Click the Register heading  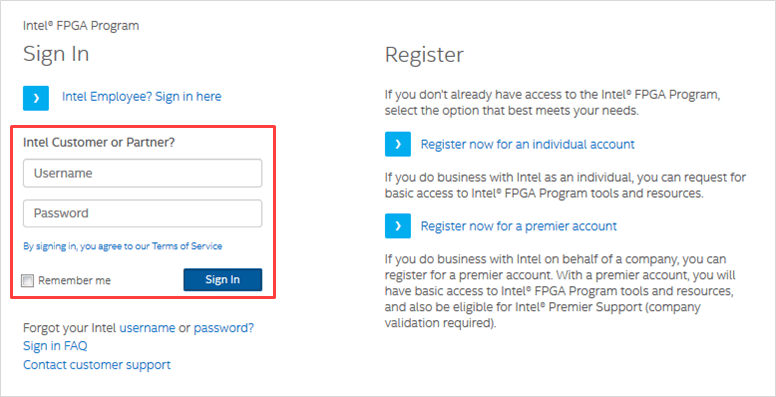pos(425,54)
